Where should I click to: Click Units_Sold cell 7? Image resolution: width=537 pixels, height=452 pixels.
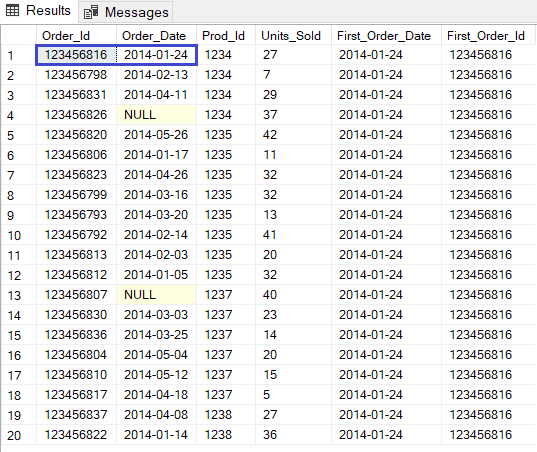click(294, 75)
